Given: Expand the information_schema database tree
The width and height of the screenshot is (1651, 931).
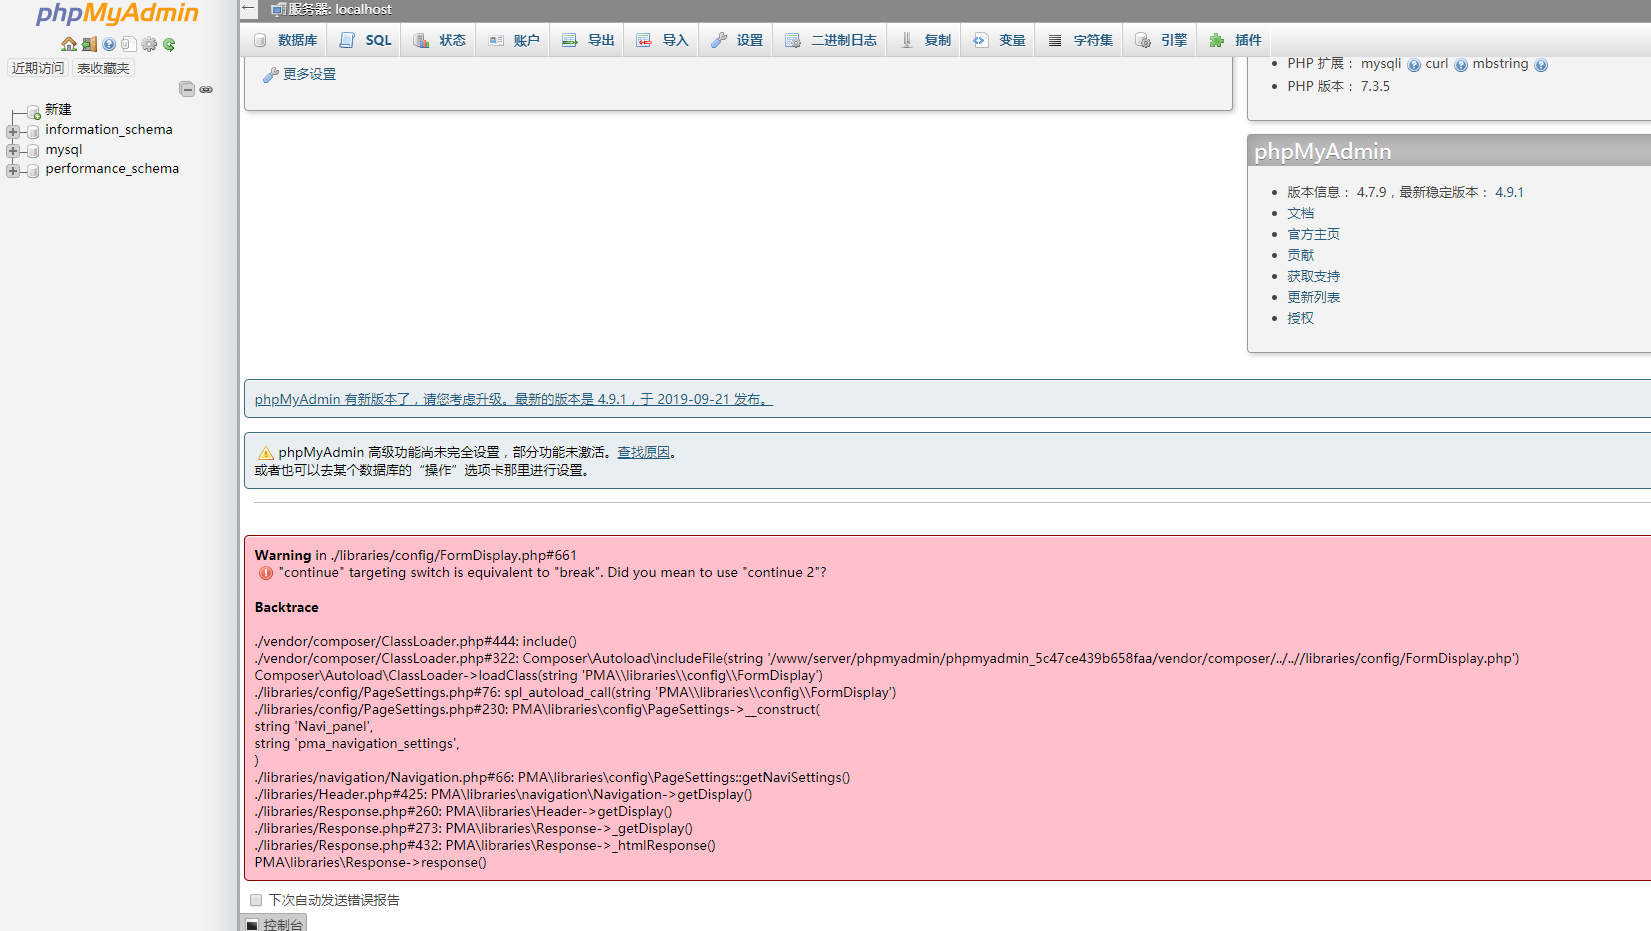Looking at the screenshot, I should click(x=13, y=131).
